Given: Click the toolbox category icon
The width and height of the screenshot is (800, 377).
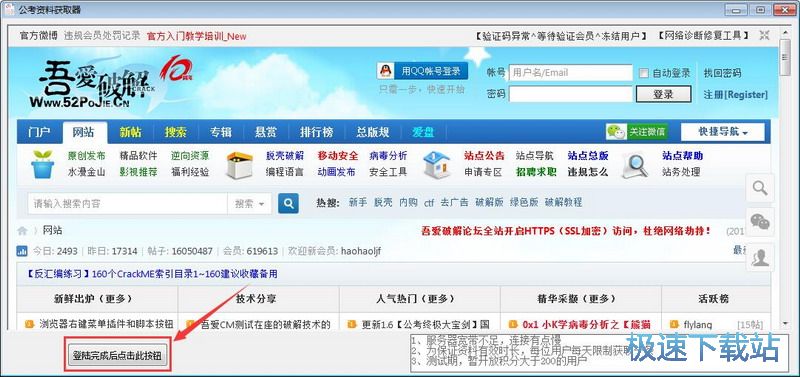Looking at the screenshot, I should tap(239, 165).
